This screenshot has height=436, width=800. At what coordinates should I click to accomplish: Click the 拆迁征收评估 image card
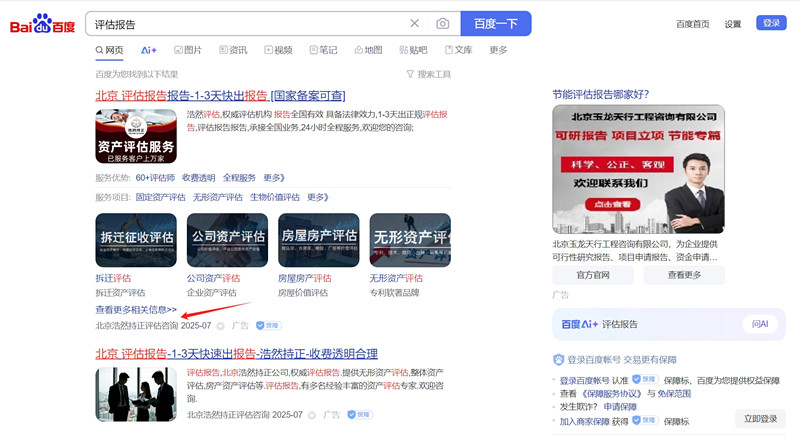pos(136,240)
